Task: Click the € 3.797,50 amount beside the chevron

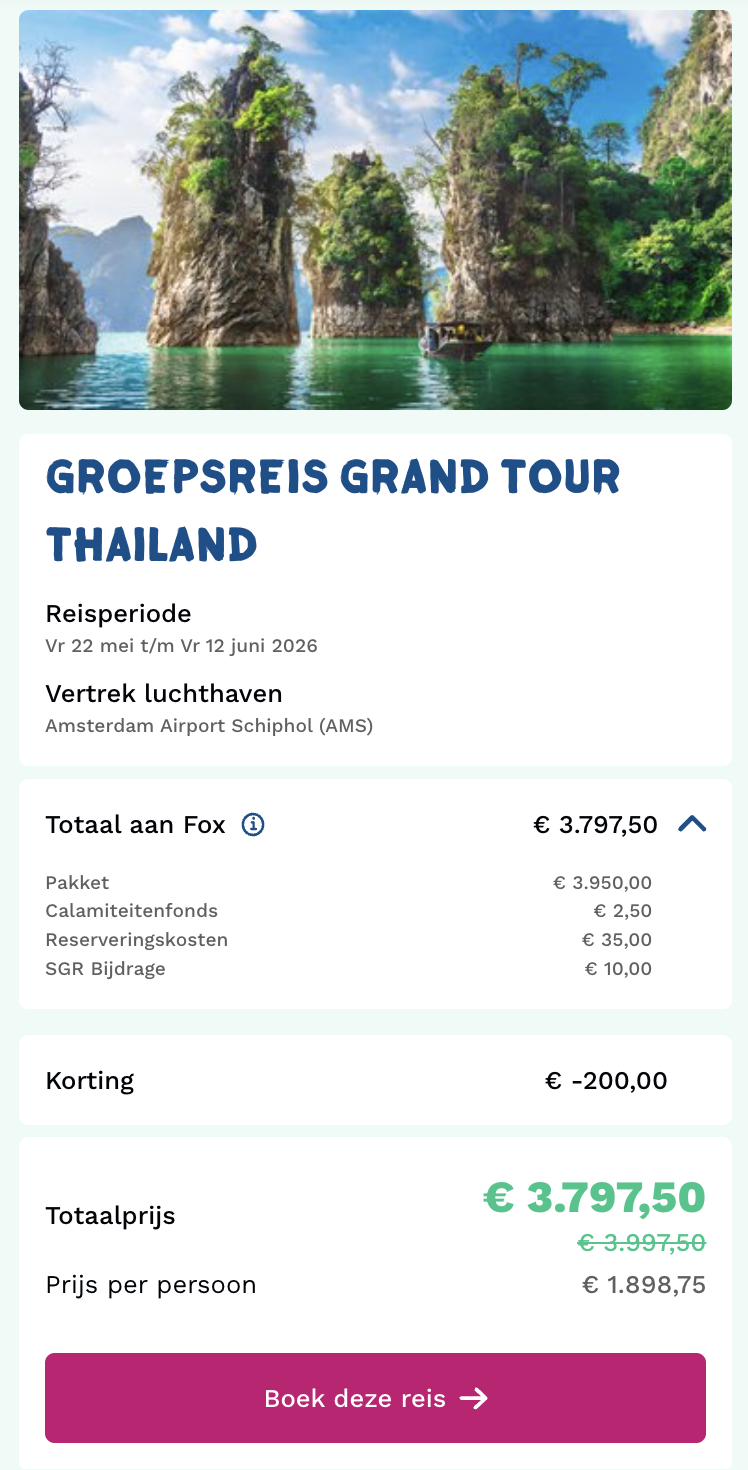Action: 595,825
